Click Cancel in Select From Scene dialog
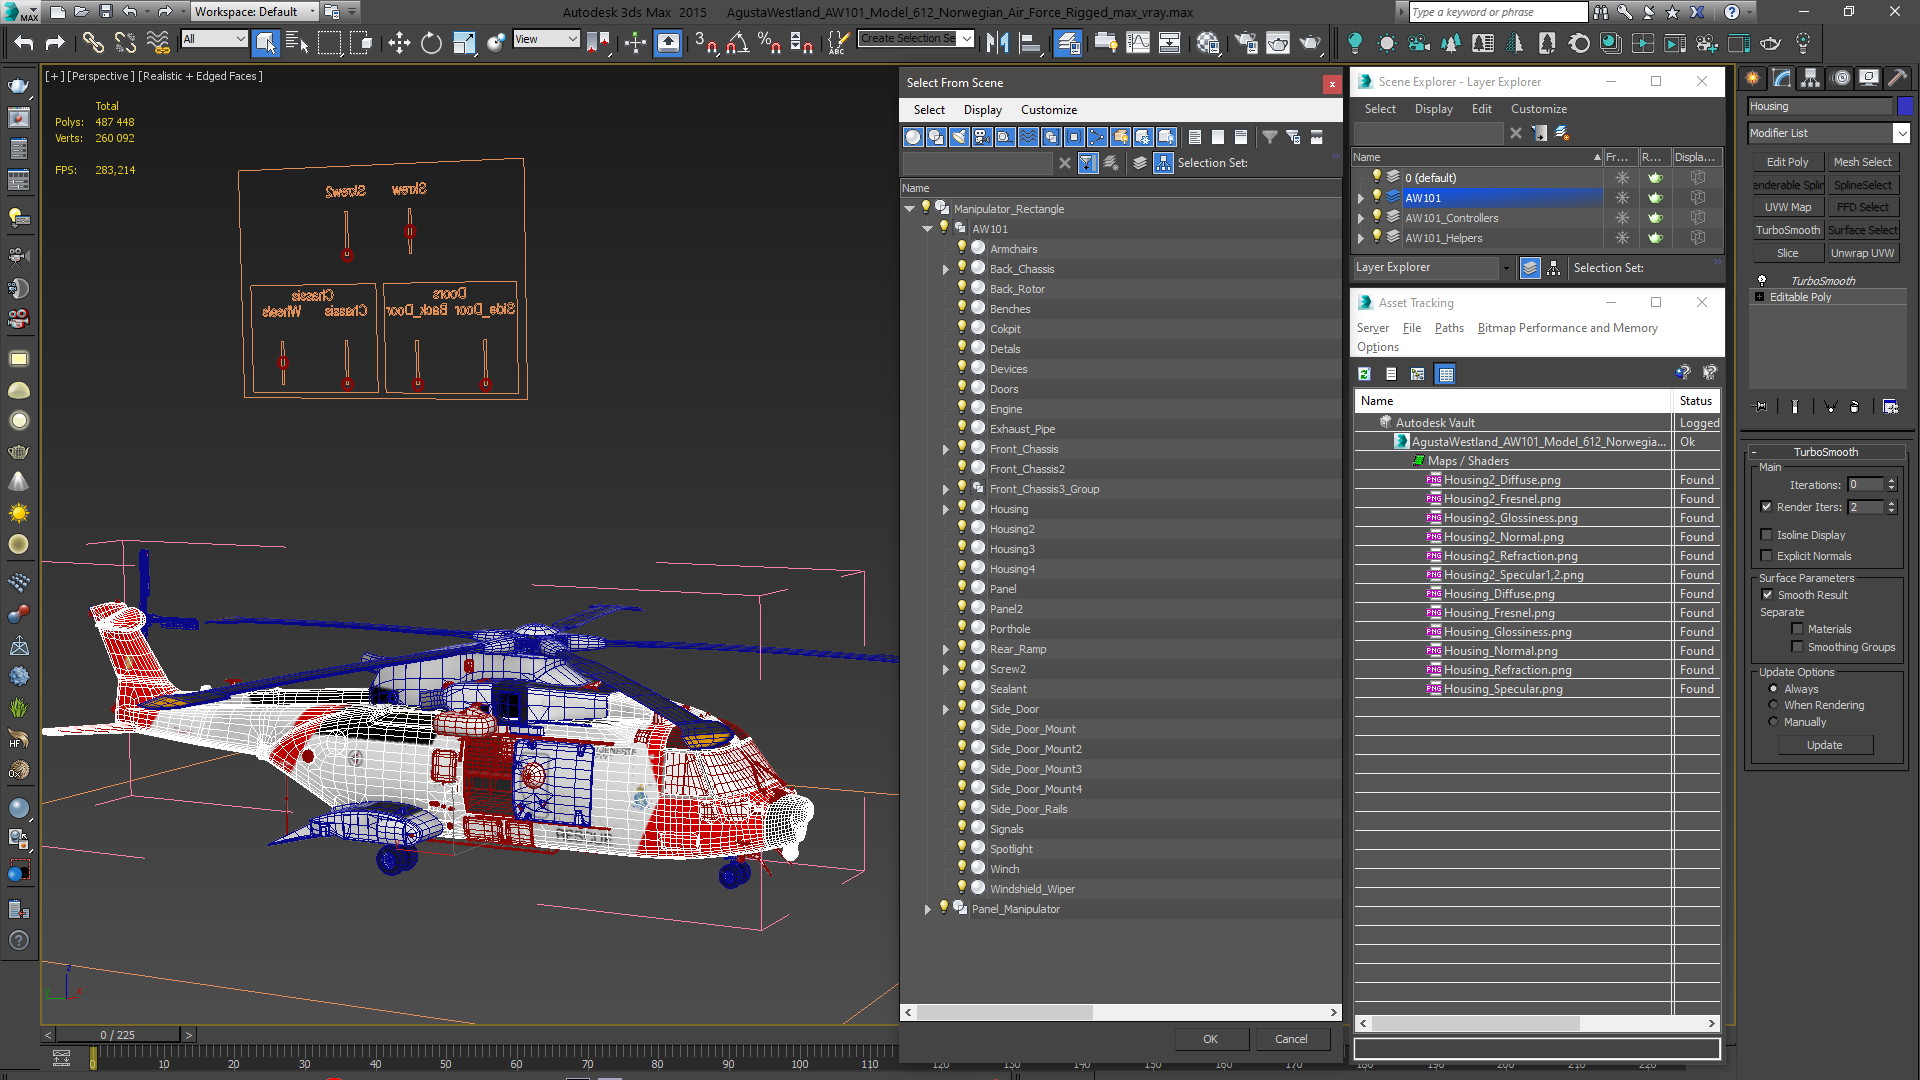 click(1291, 1039)
